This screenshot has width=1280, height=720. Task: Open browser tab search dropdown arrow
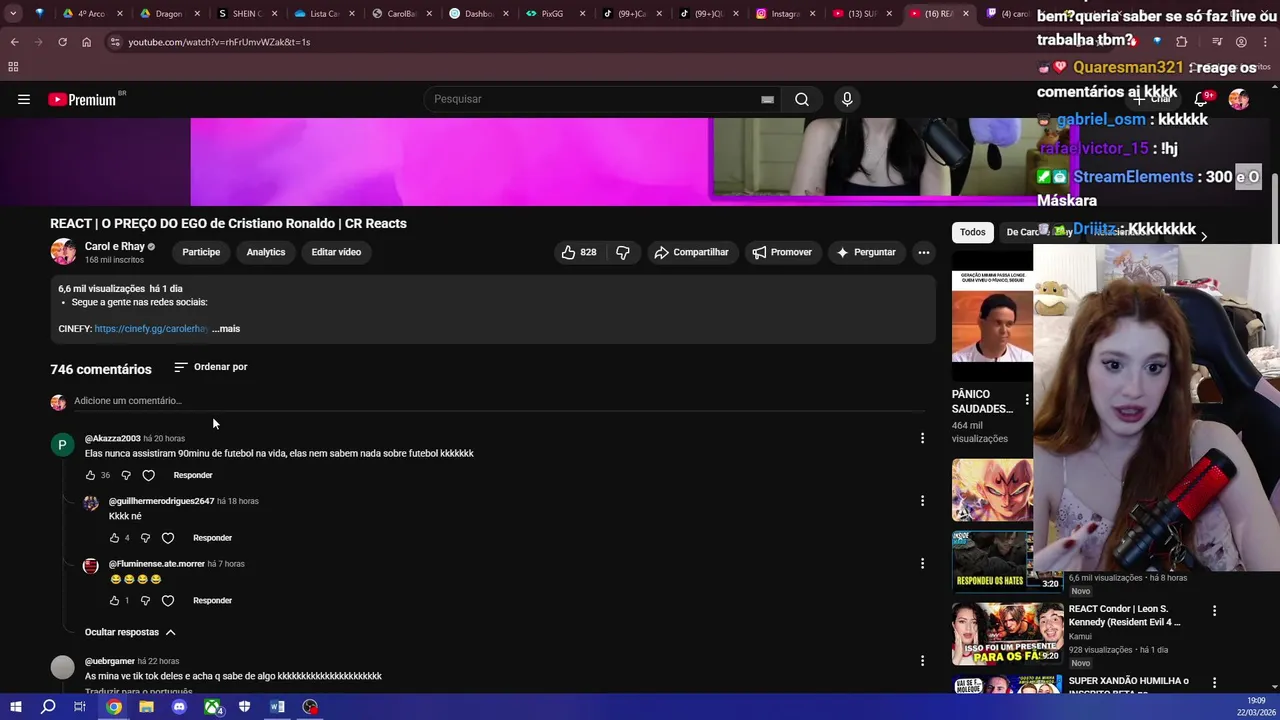[x=13, y=14]
